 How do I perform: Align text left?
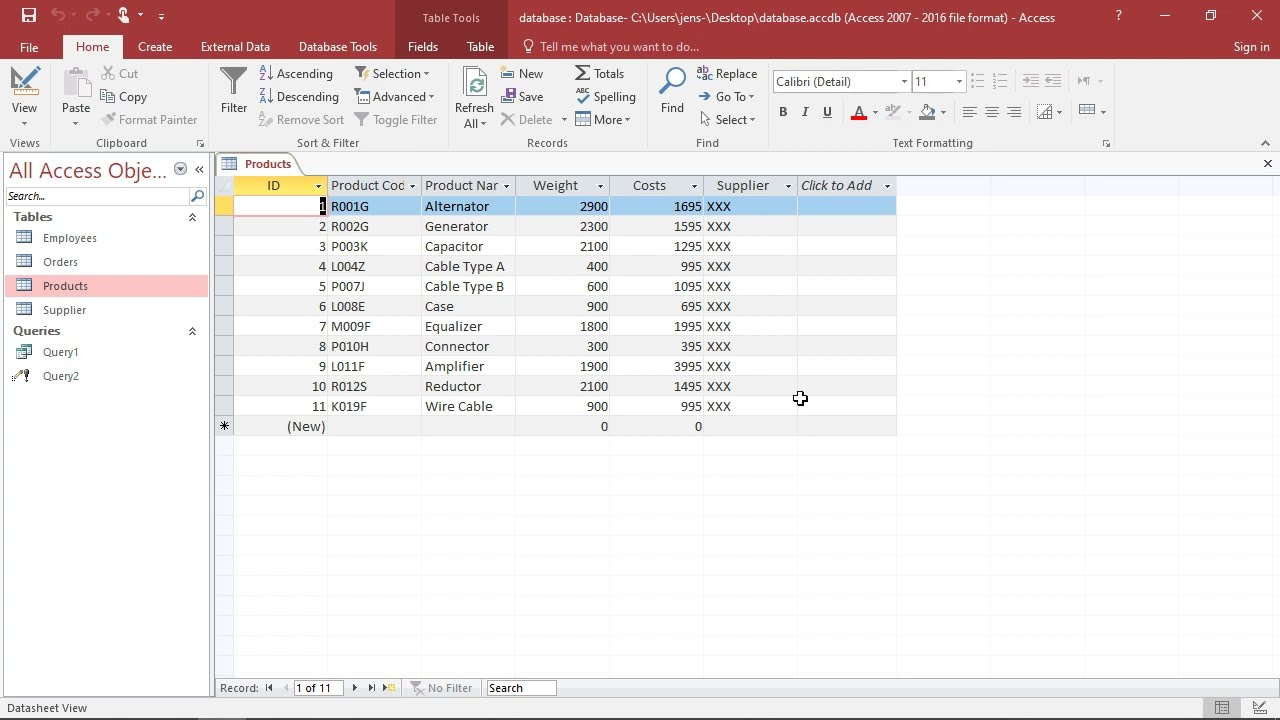pos(969,111)
